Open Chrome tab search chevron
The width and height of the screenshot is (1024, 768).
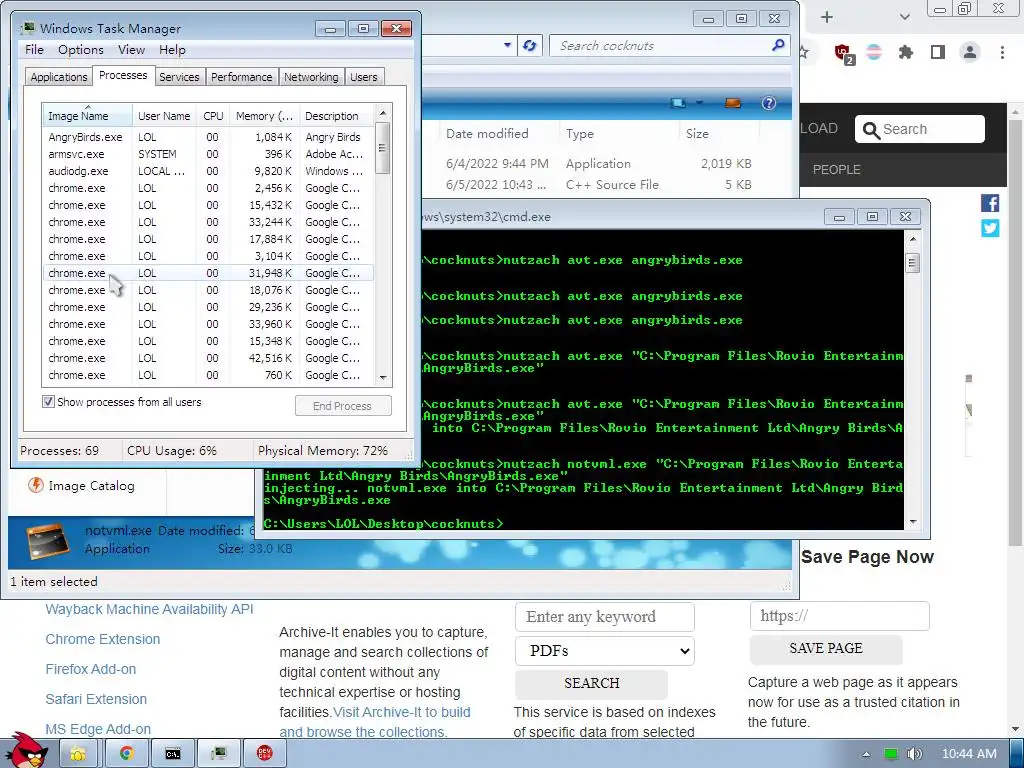coord(904,17)
